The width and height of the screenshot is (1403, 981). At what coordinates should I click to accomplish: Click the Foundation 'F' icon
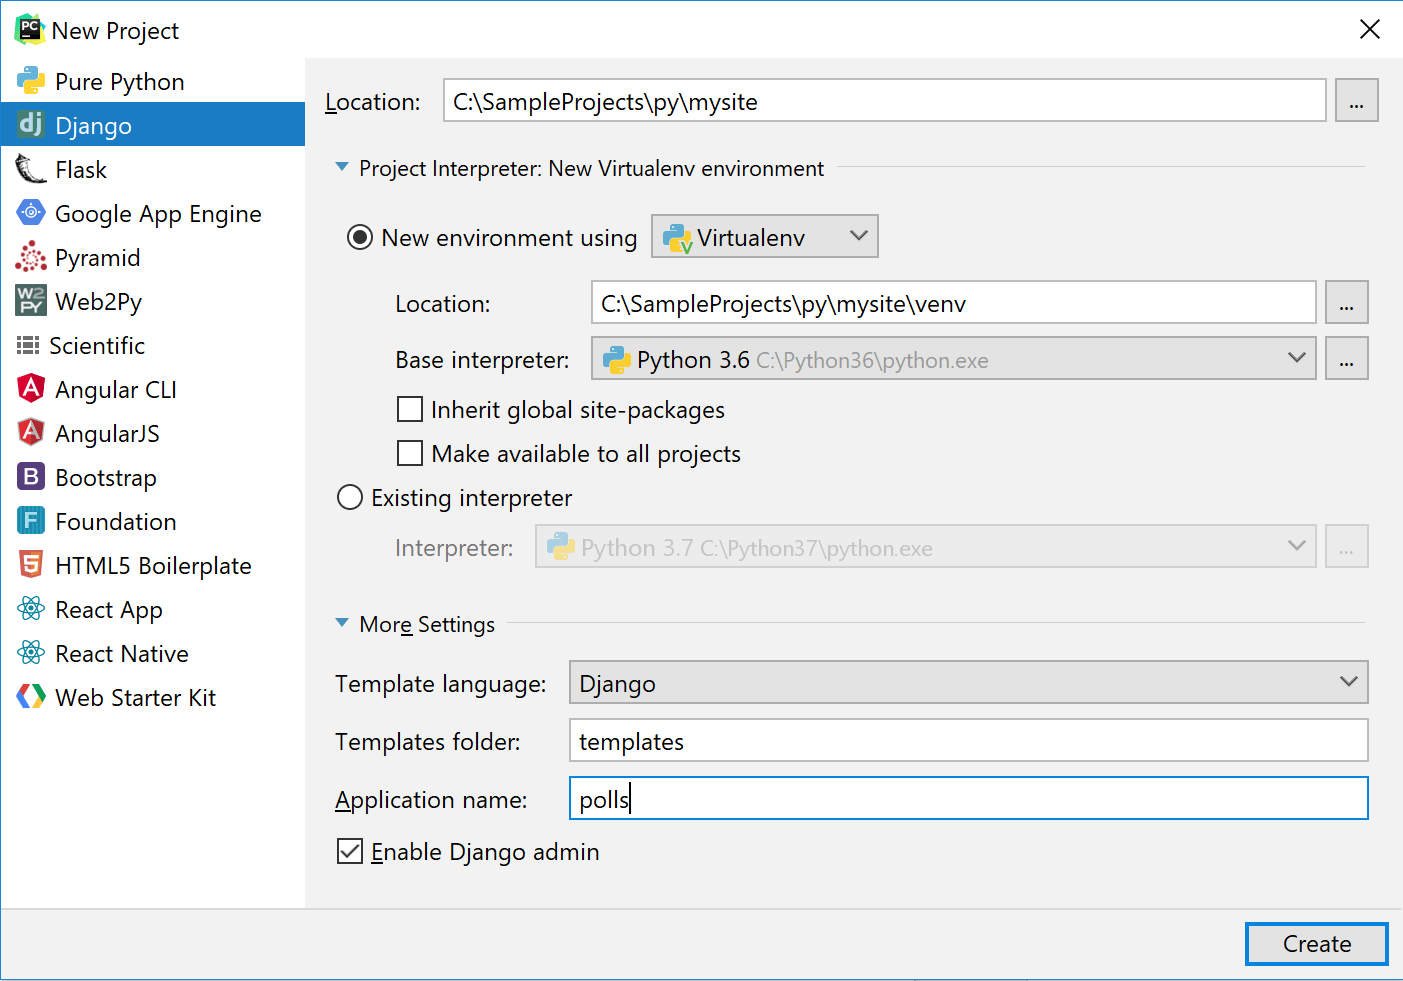31,520
